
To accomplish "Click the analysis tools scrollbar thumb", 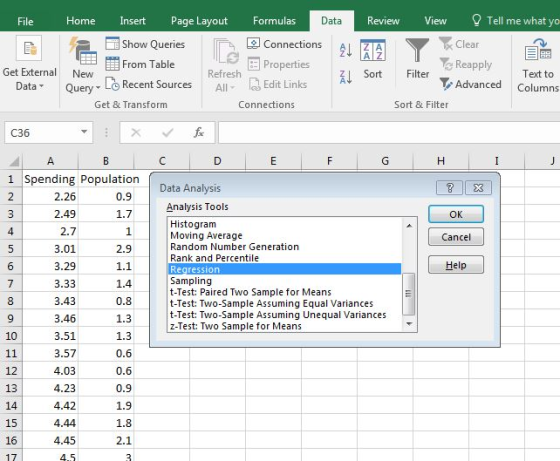I will point(409,294).
